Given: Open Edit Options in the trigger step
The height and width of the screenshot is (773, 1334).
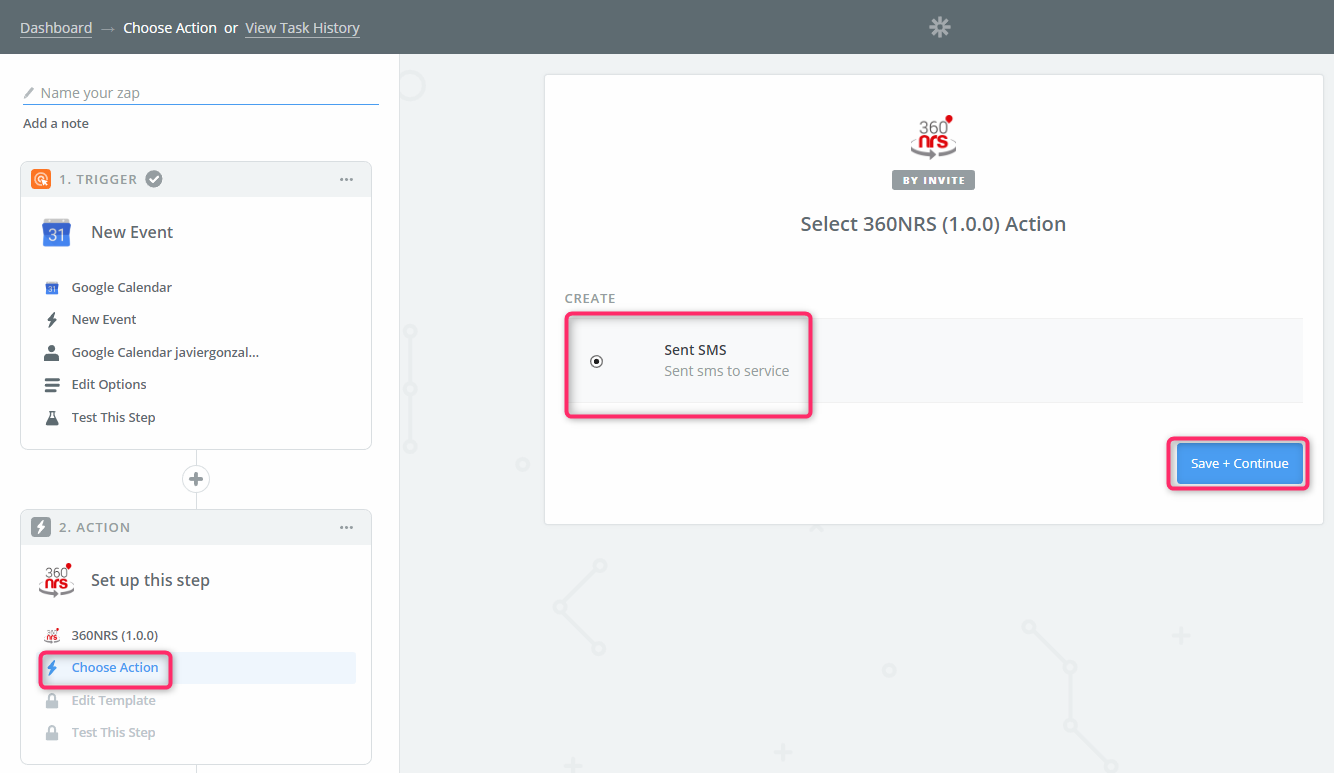Looking at the screenshot, I should click(x=109, y=385).
